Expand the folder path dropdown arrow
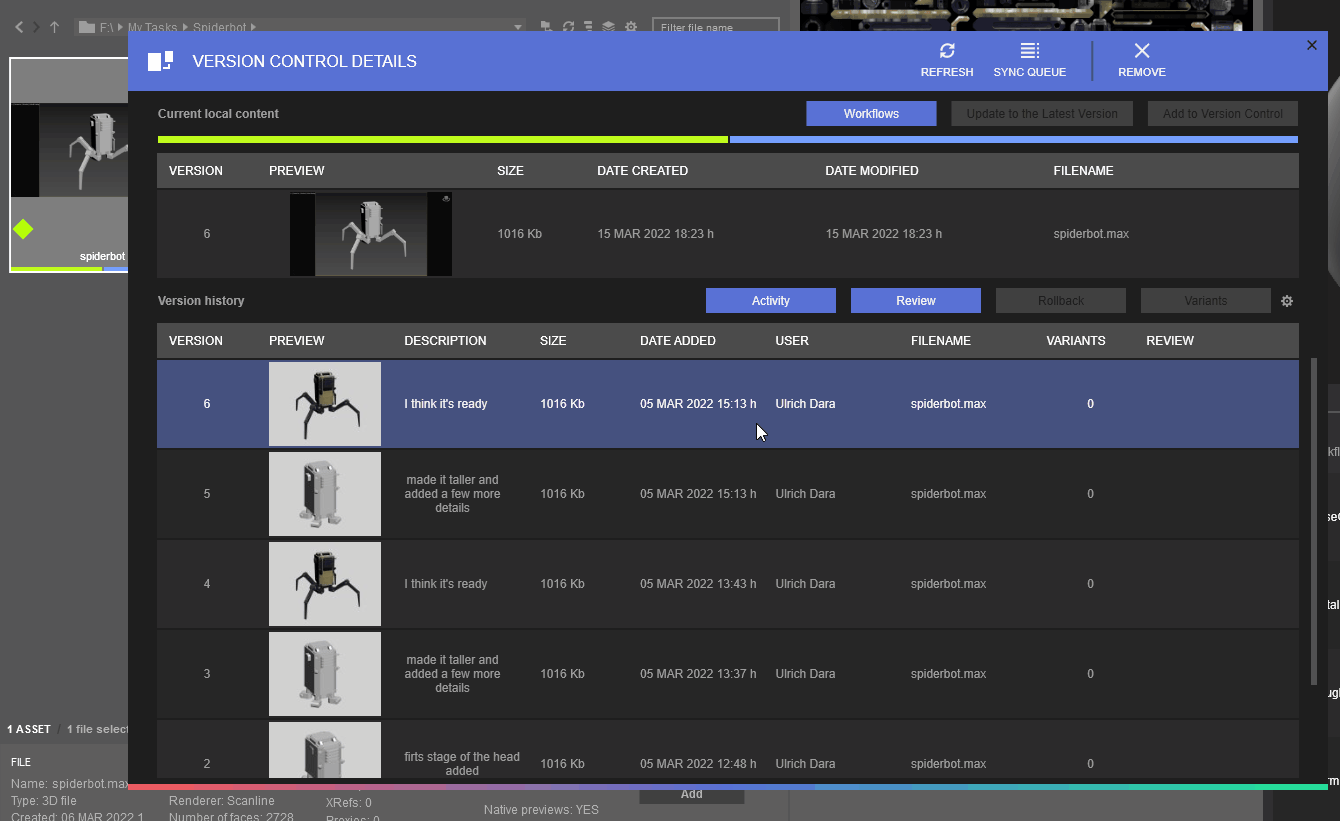 517,27
